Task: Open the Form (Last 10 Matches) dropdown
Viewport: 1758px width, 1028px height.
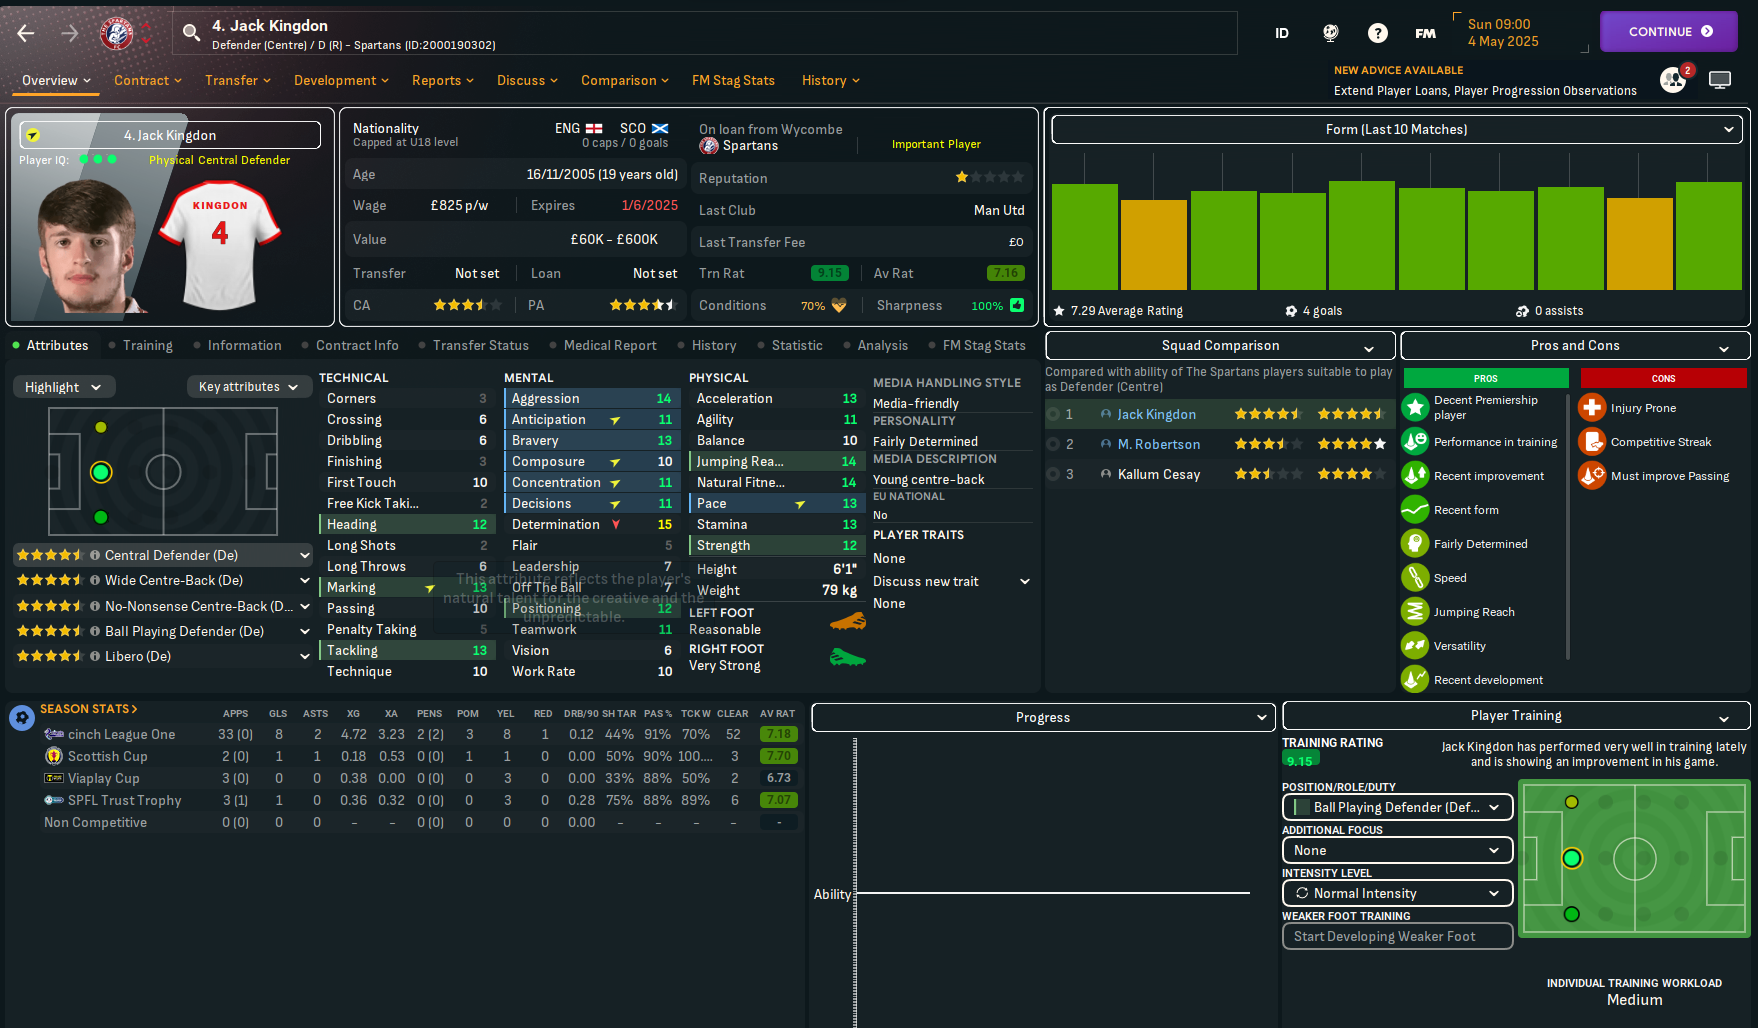Action: click(x=1396, y=129)
